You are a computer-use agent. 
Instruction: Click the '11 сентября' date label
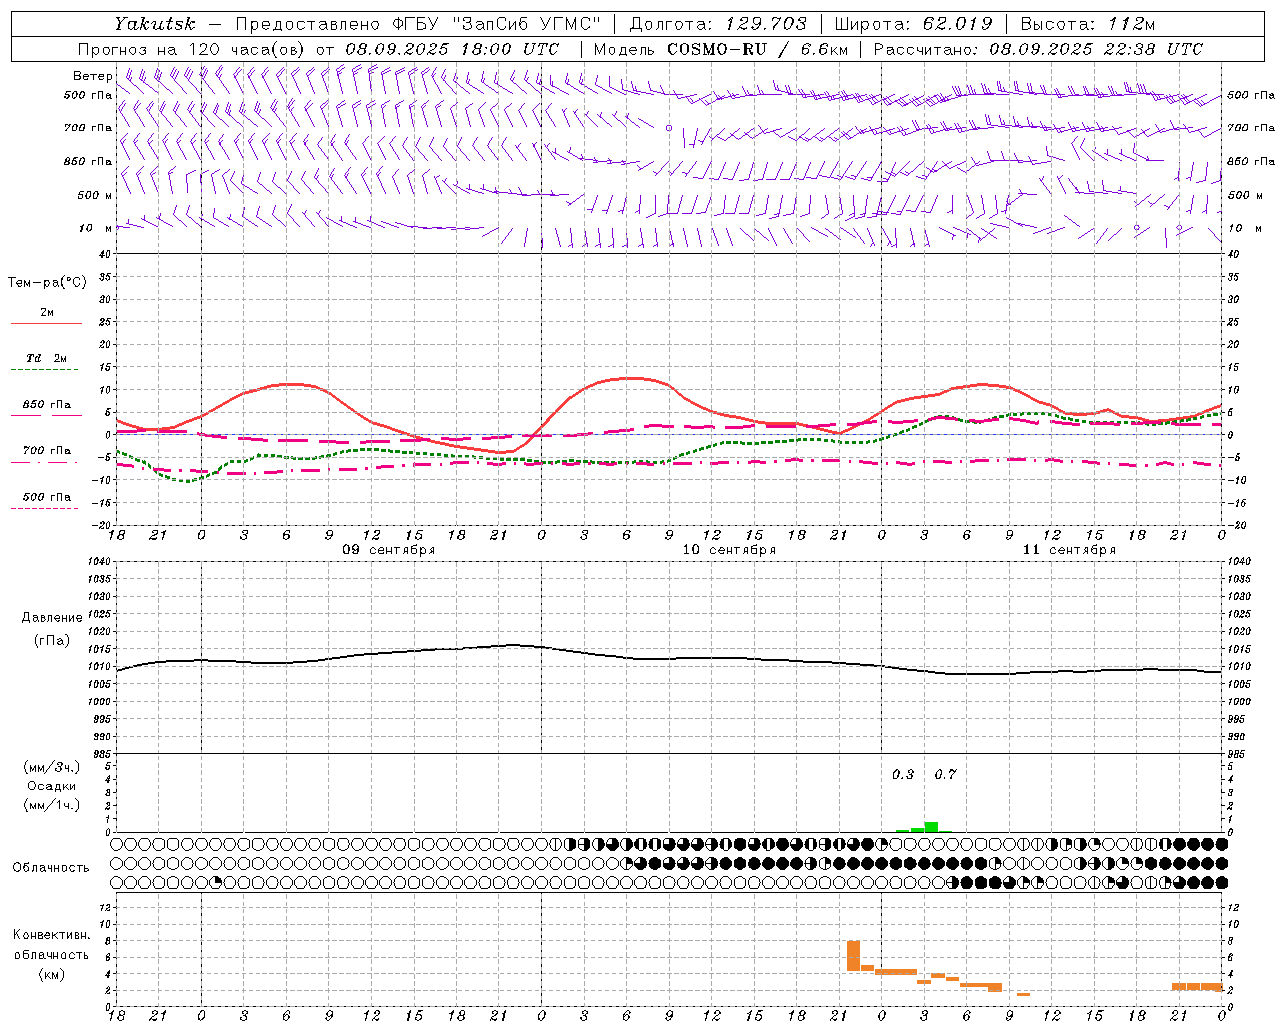point(1069,550)
